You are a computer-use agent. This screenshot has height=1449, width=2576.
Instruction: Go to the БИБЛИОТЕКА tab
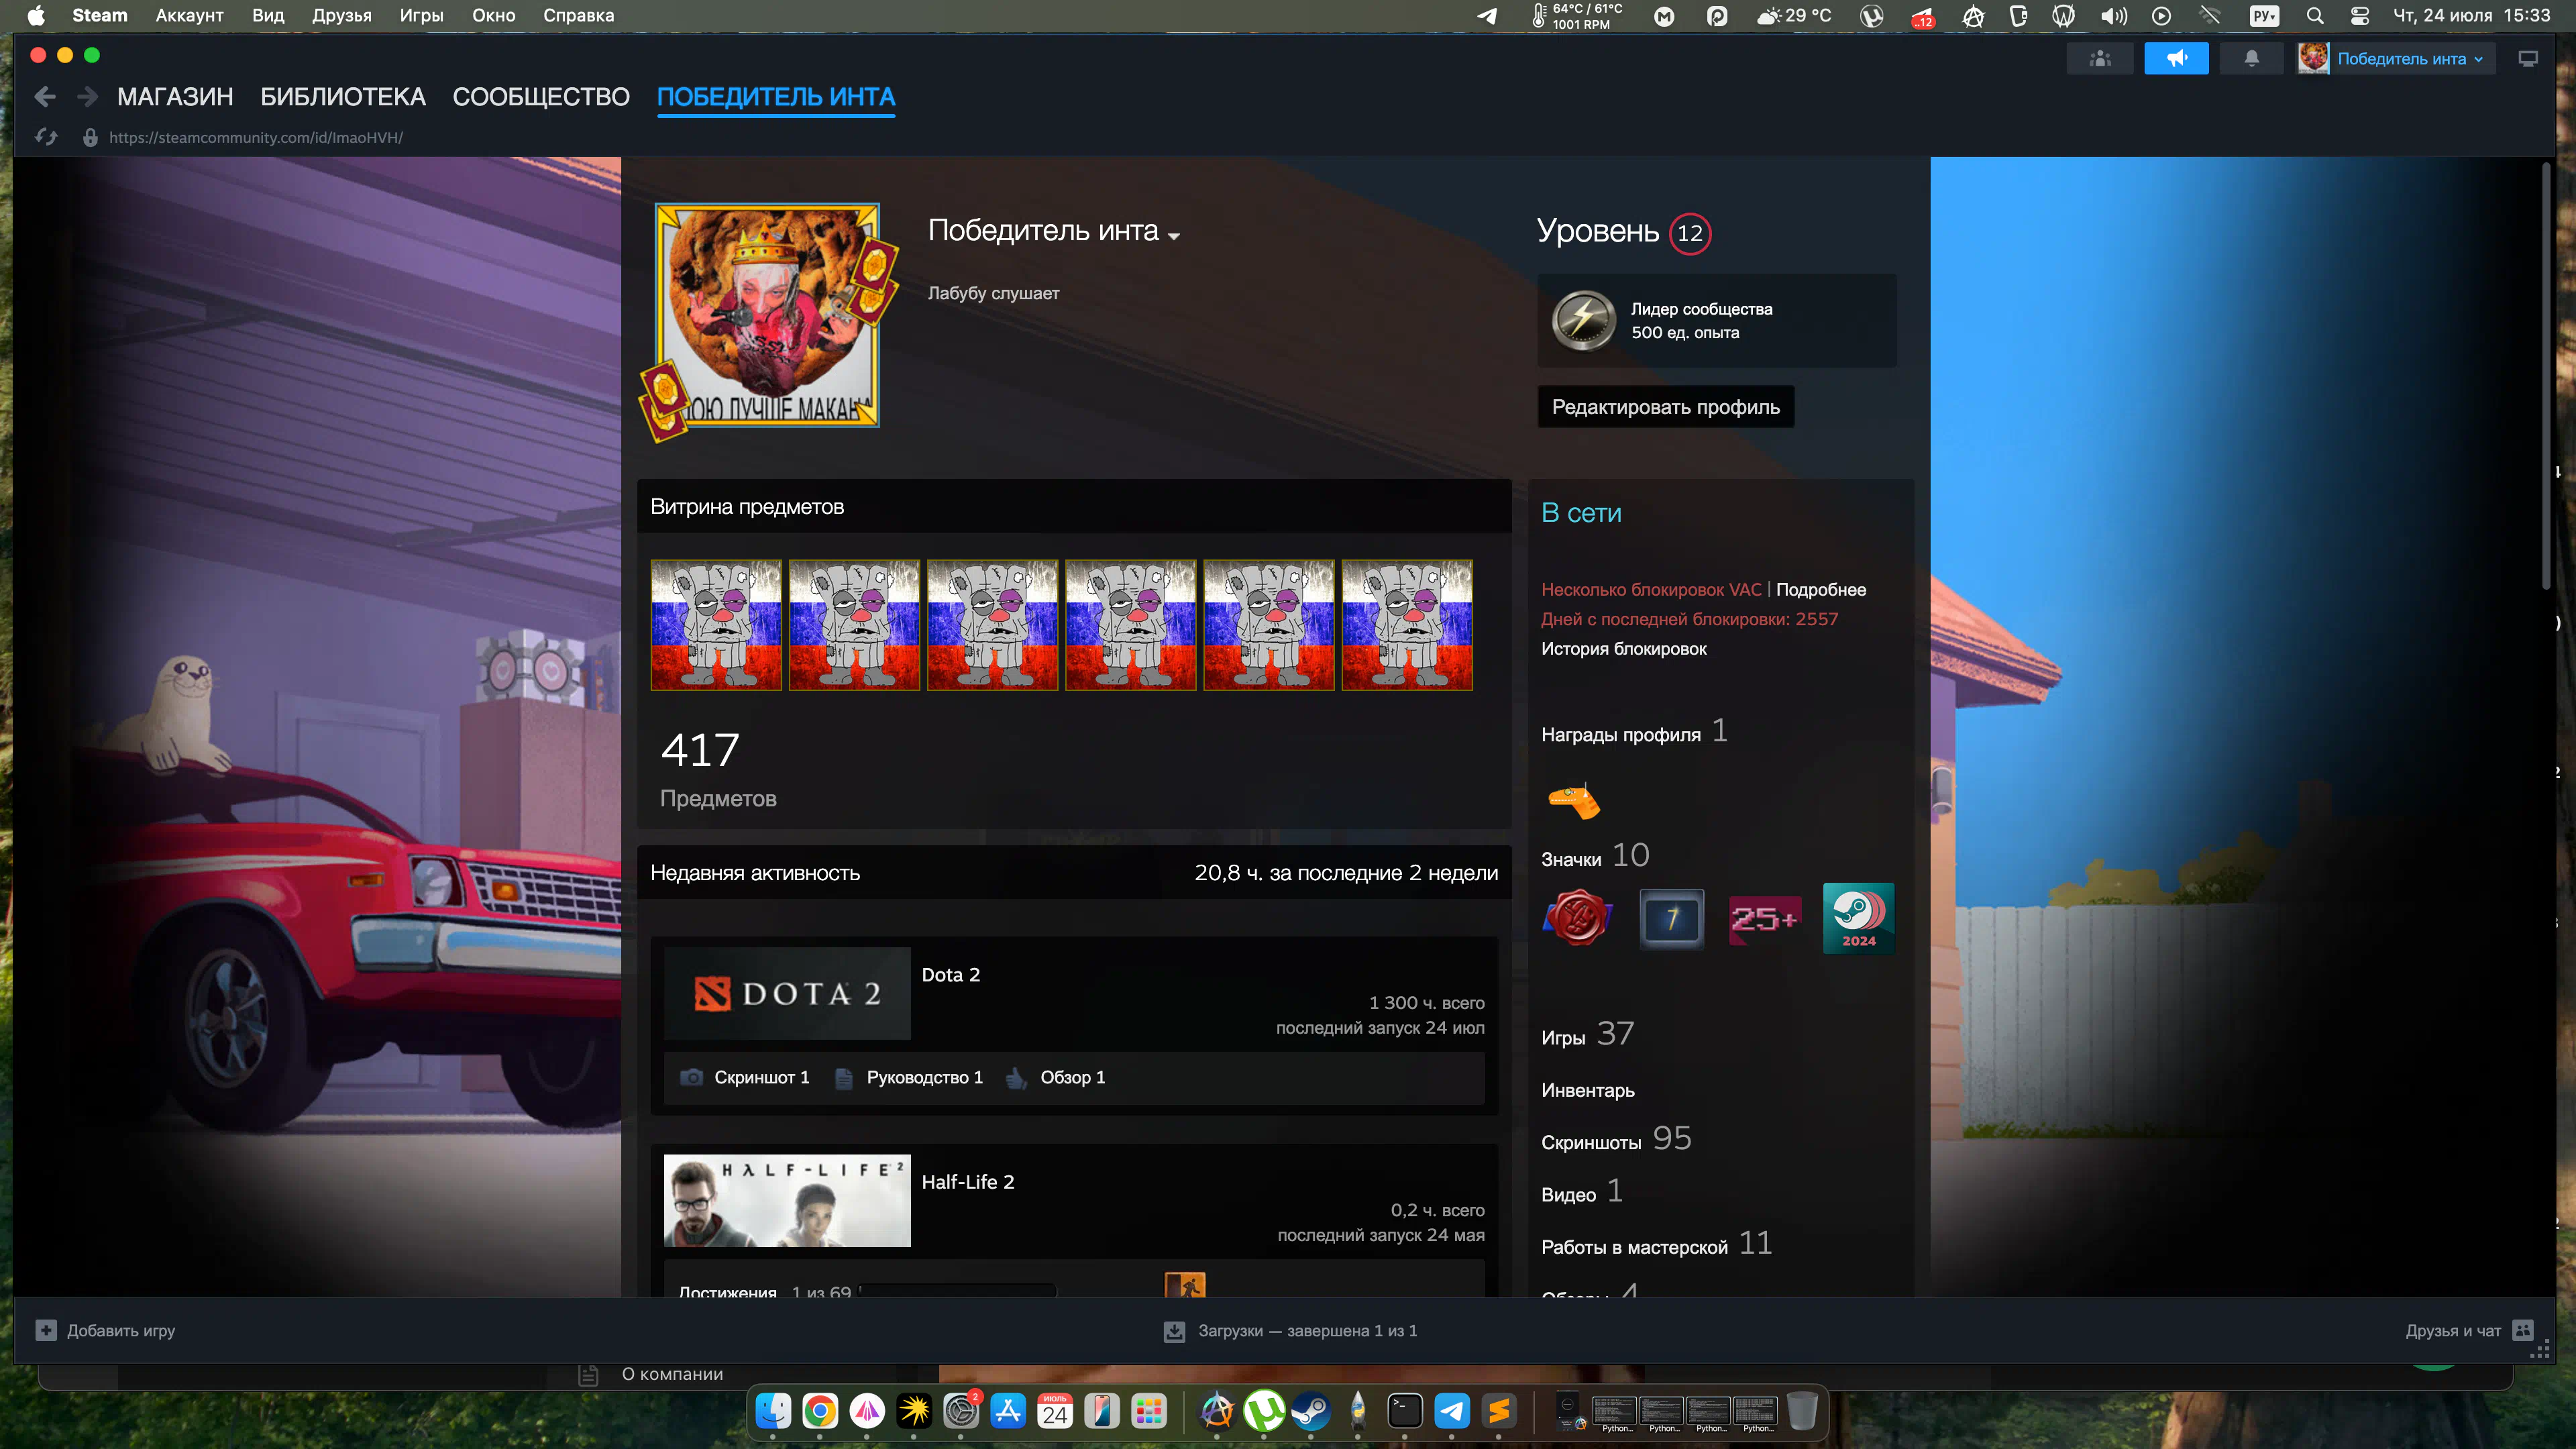click(343, 97)
